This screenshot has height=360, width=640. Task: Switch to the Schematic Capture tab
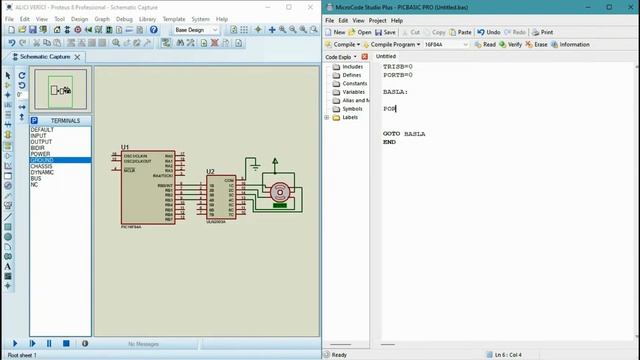coord(45,57)
